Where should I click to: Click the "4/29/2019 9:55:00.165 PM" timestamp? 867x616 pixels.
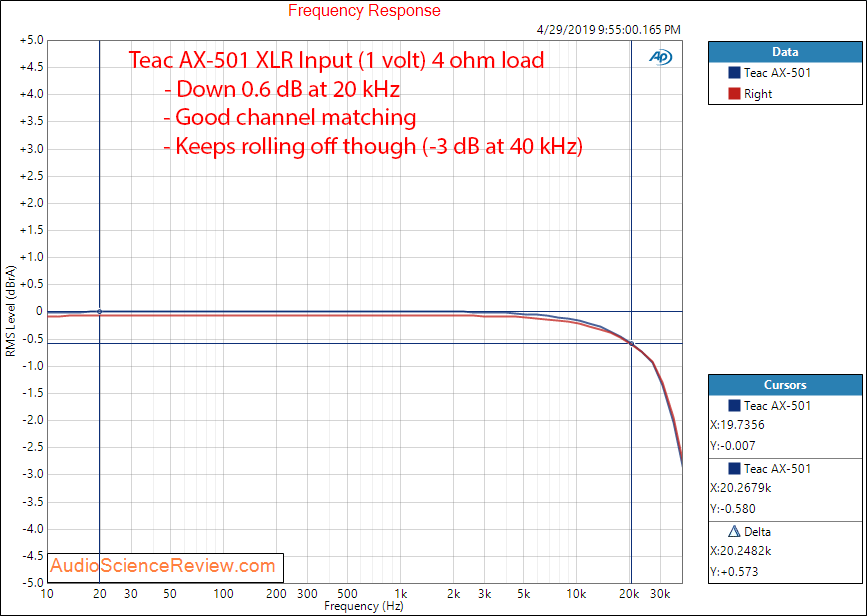pos(609,30)
